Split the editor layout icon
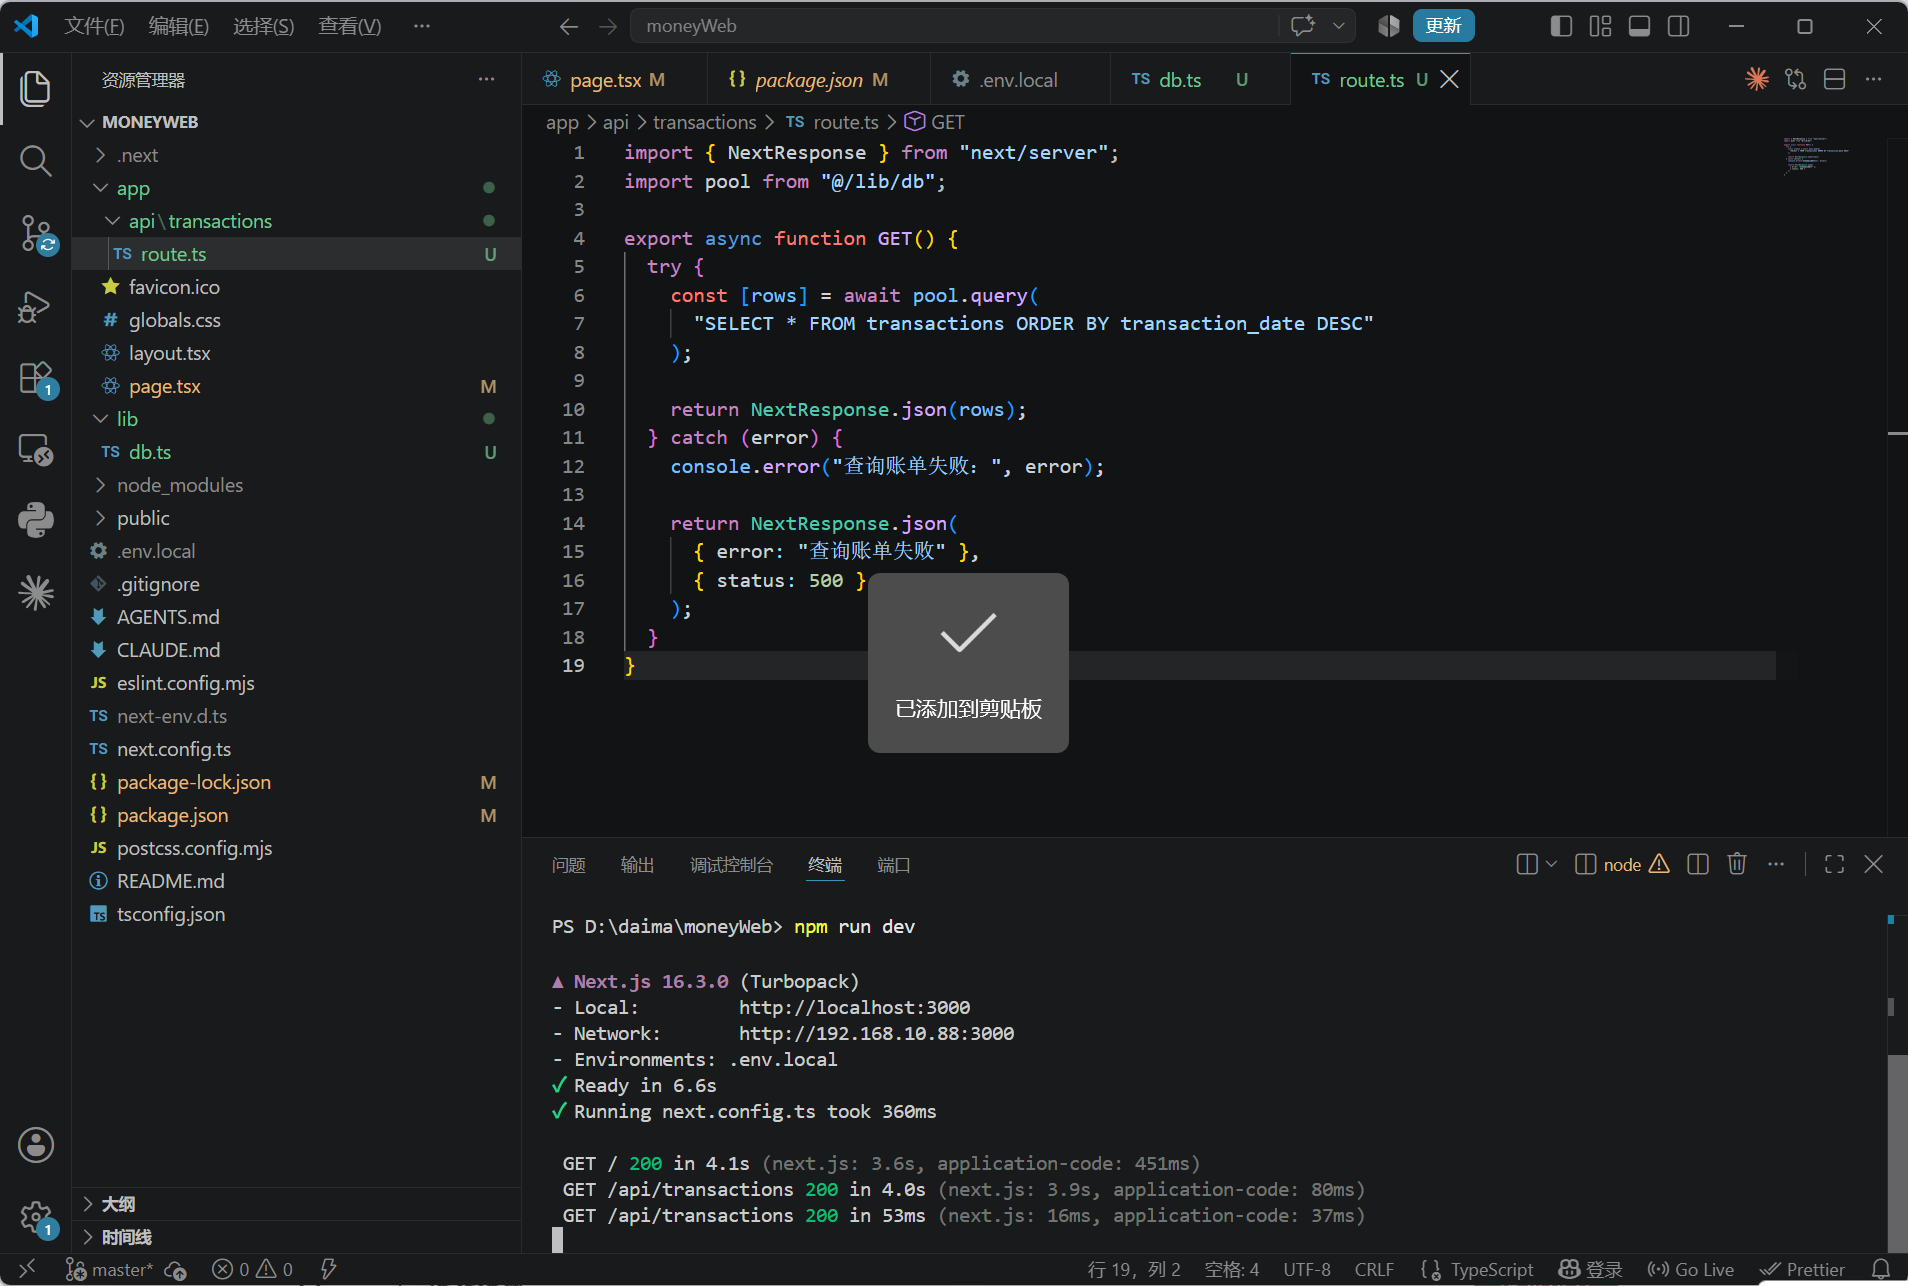 click(1835, 79)
